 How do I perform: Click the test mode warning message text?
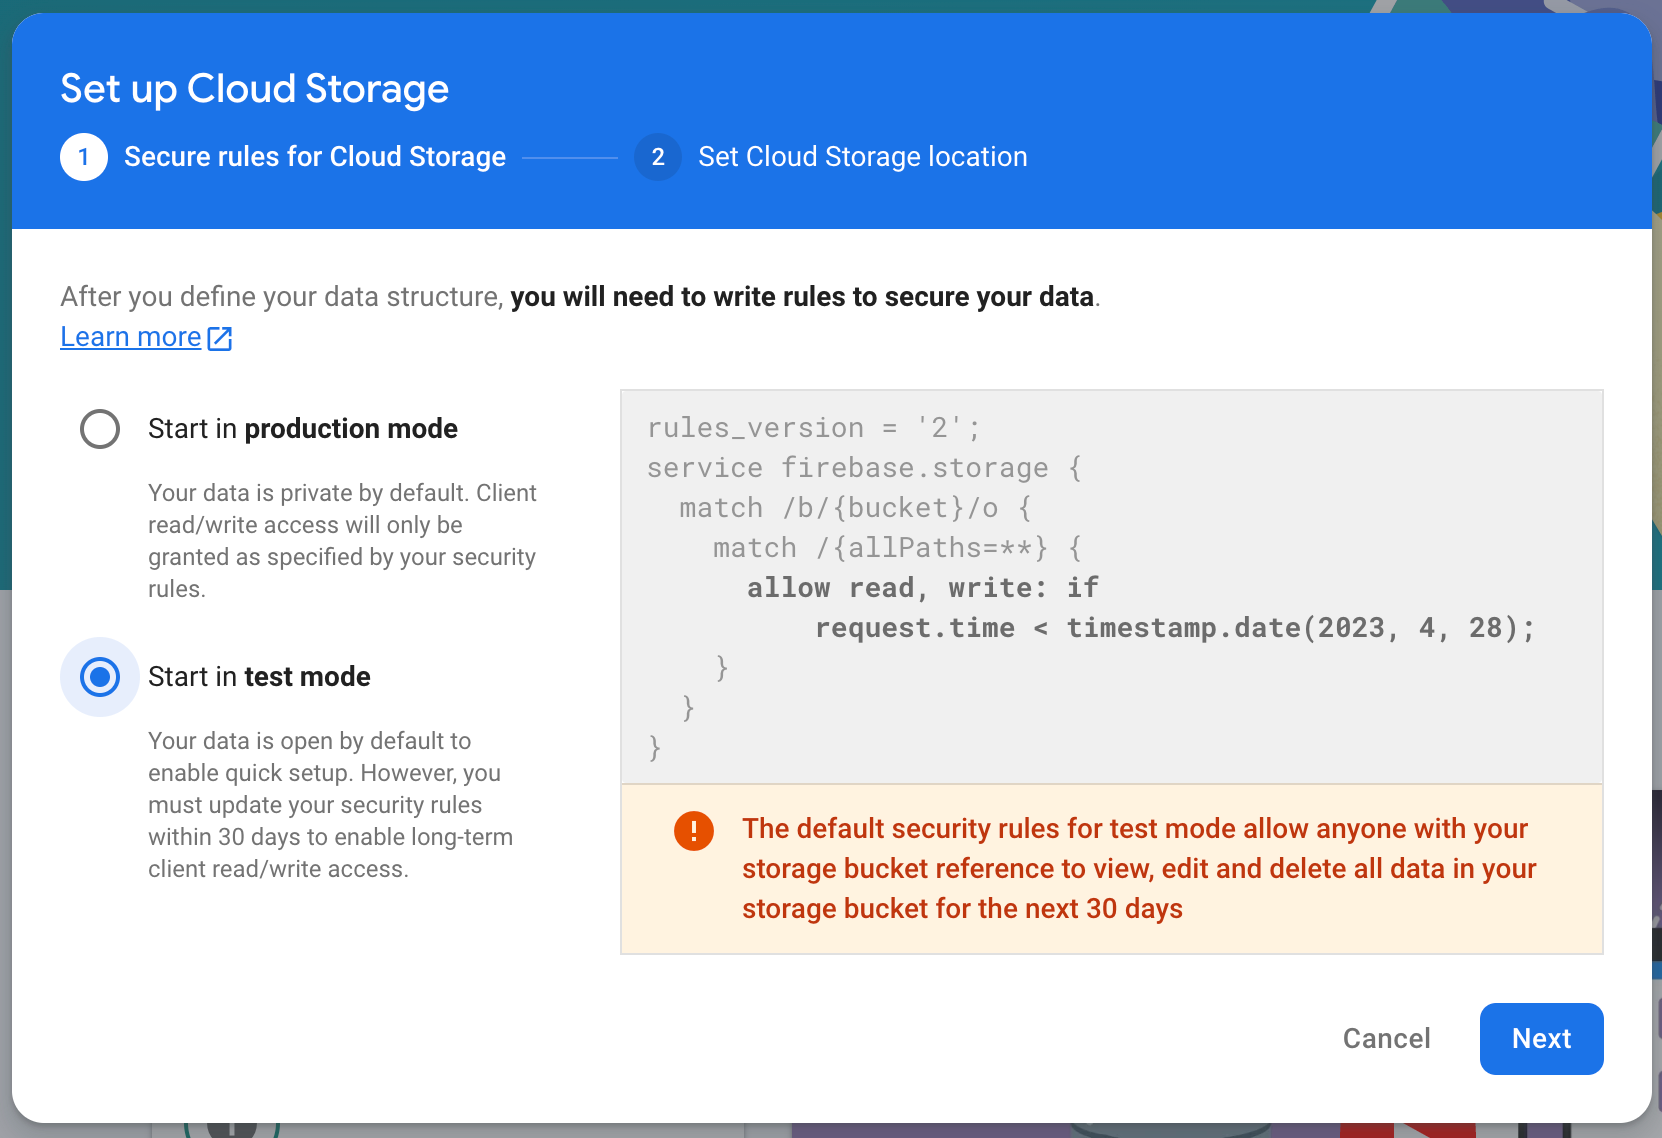(x=1139, y=869)
